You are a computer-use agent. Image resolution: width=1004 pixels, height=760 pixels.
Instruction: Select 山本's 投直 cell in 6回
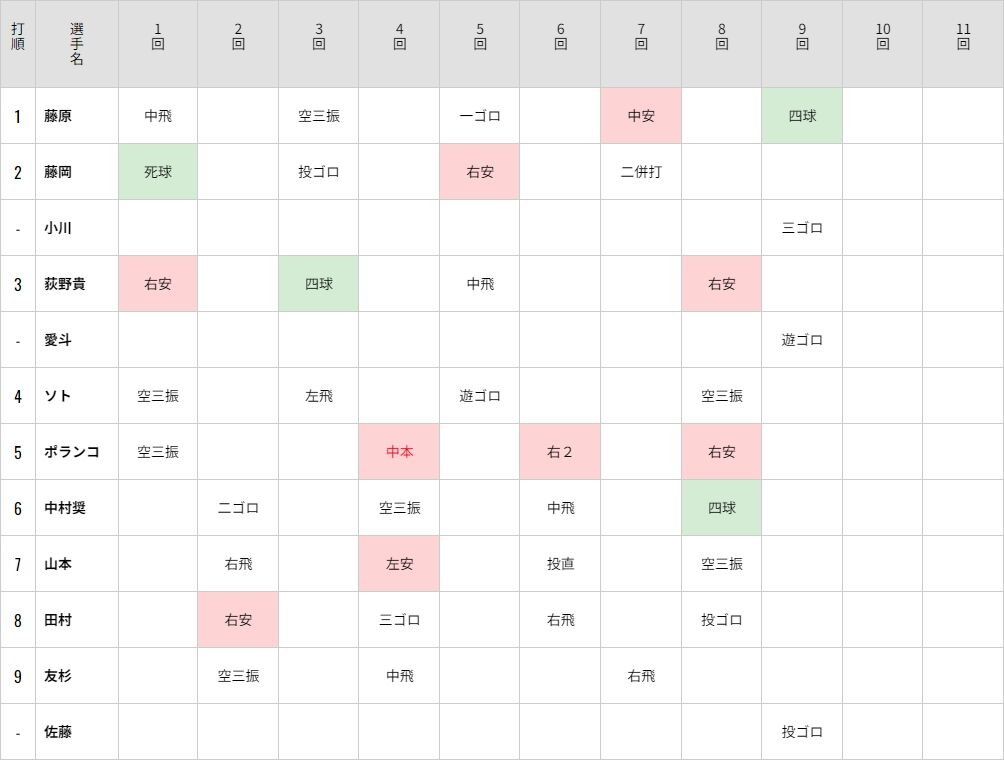[x=560, y=563]
